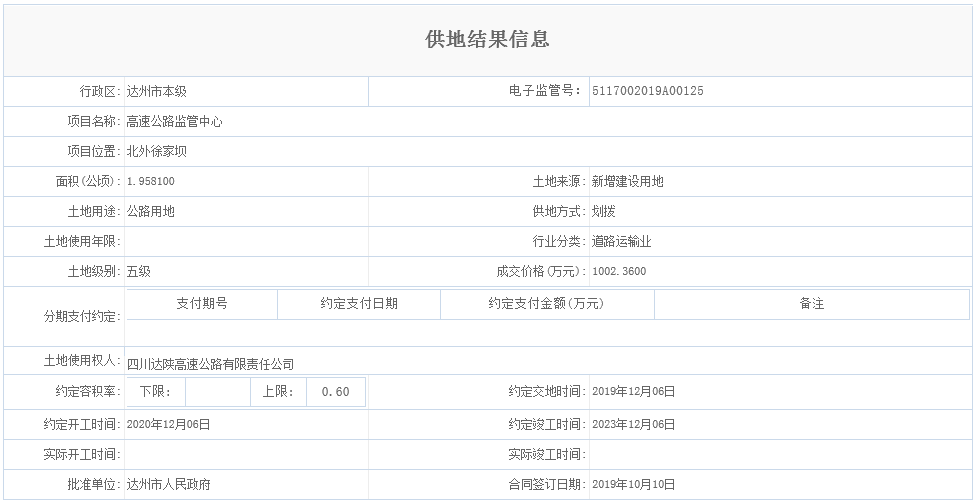Click the label 批准单位
Viewport: 975px width, 503px height.
[x=94, y=484]
